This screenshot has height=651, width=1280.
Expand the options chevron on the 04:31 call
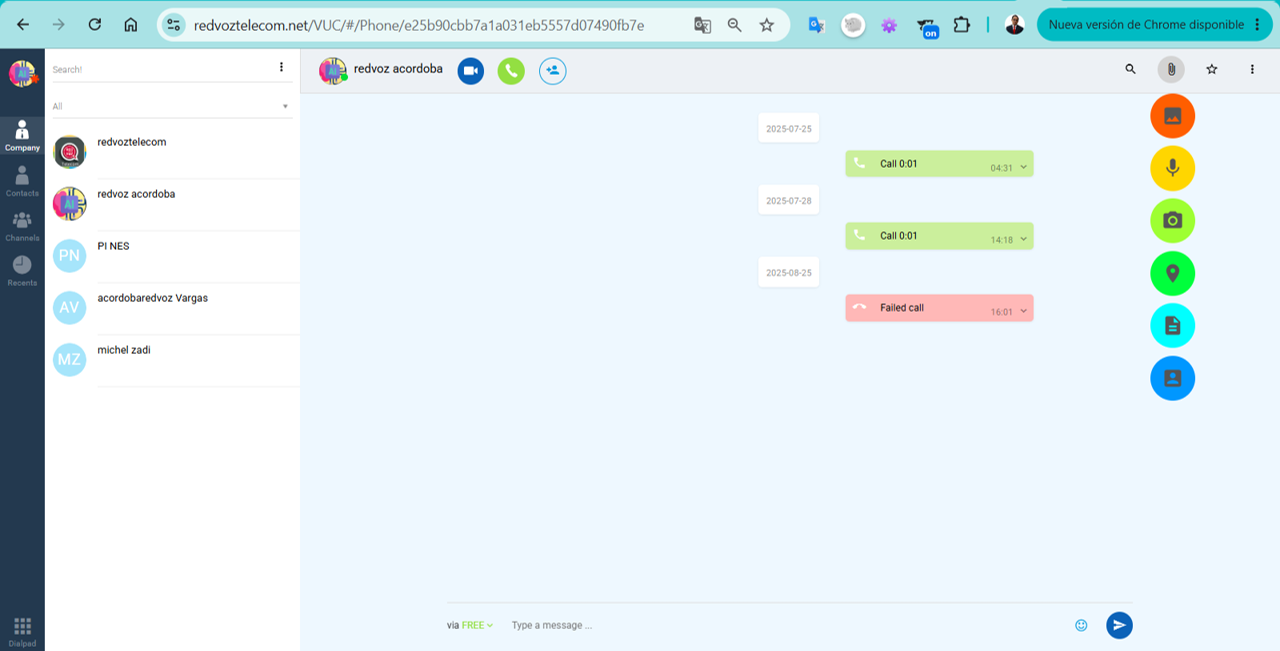click(x=1024, y=168)
